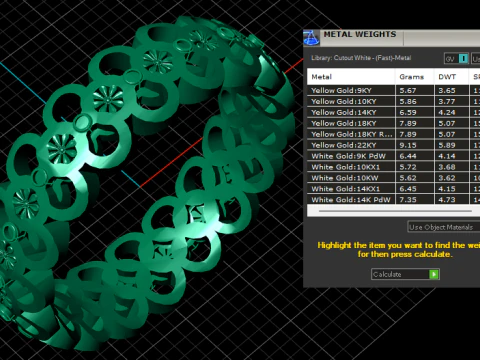Click the 3.68 DWT value

click(x=447, y=167)
